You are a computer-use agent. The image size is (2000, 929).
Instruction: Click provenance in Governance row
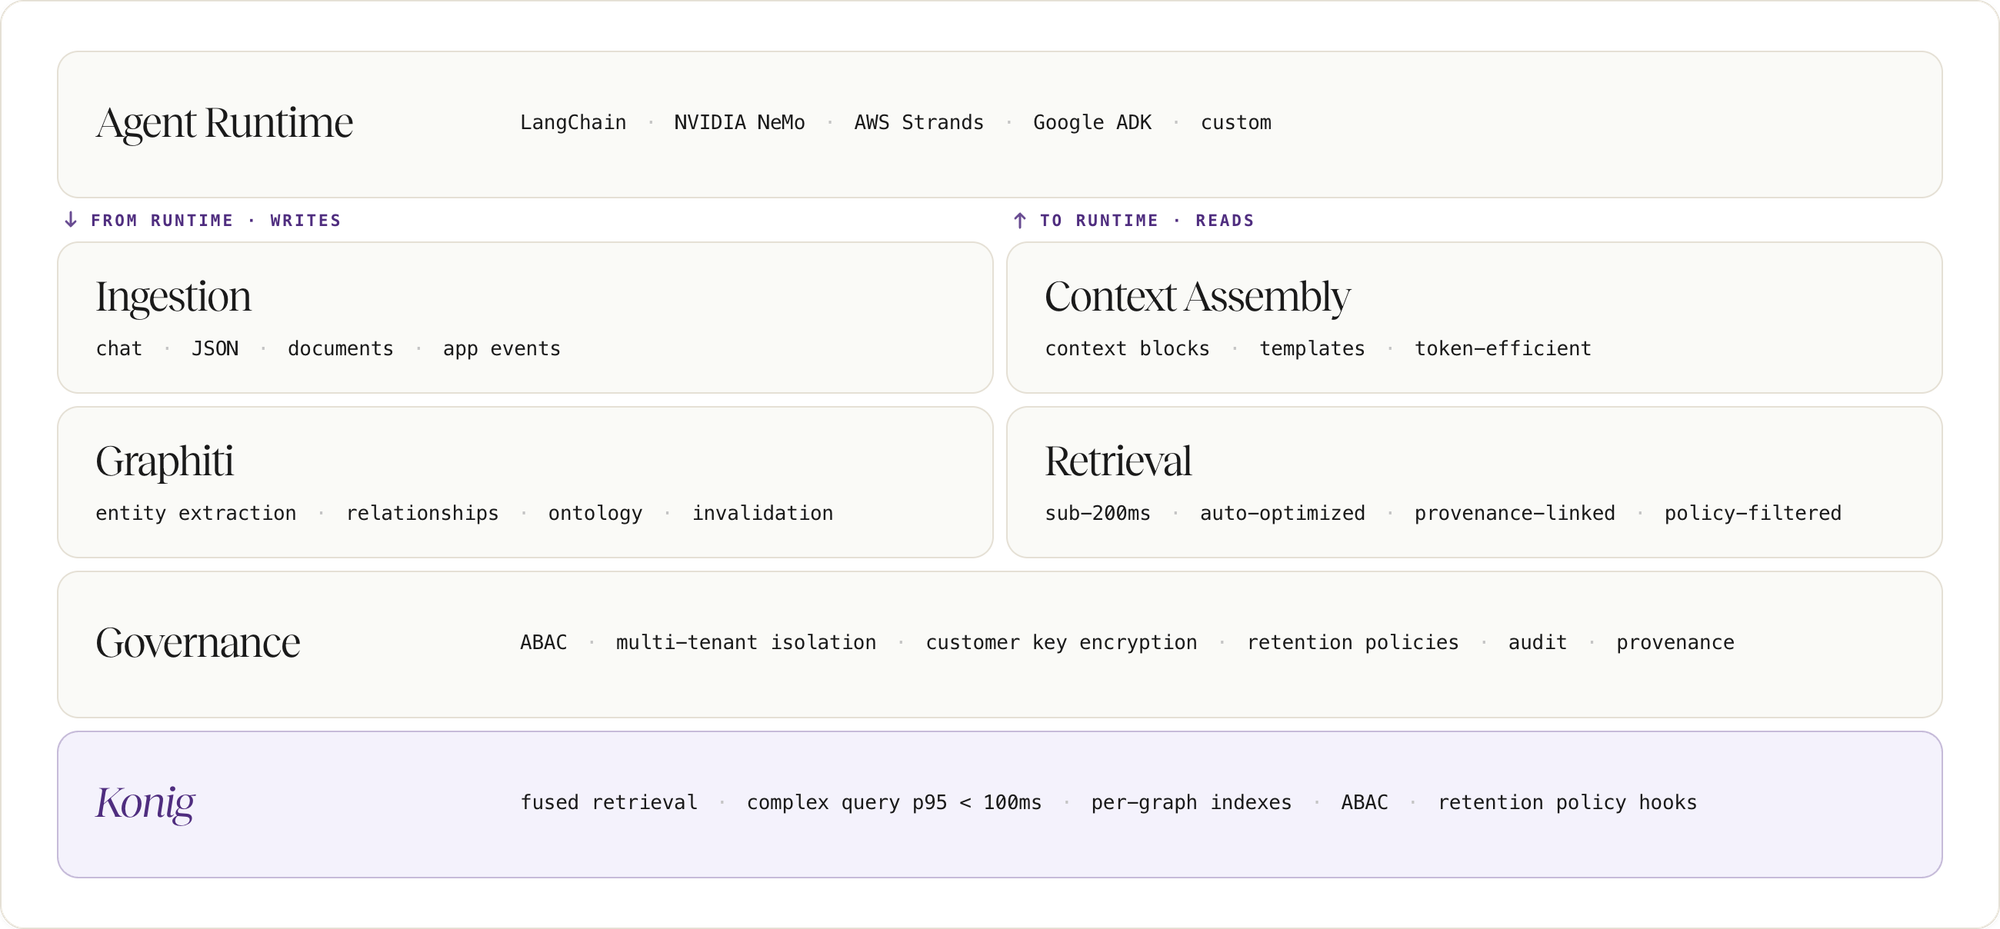[1675, 643]
